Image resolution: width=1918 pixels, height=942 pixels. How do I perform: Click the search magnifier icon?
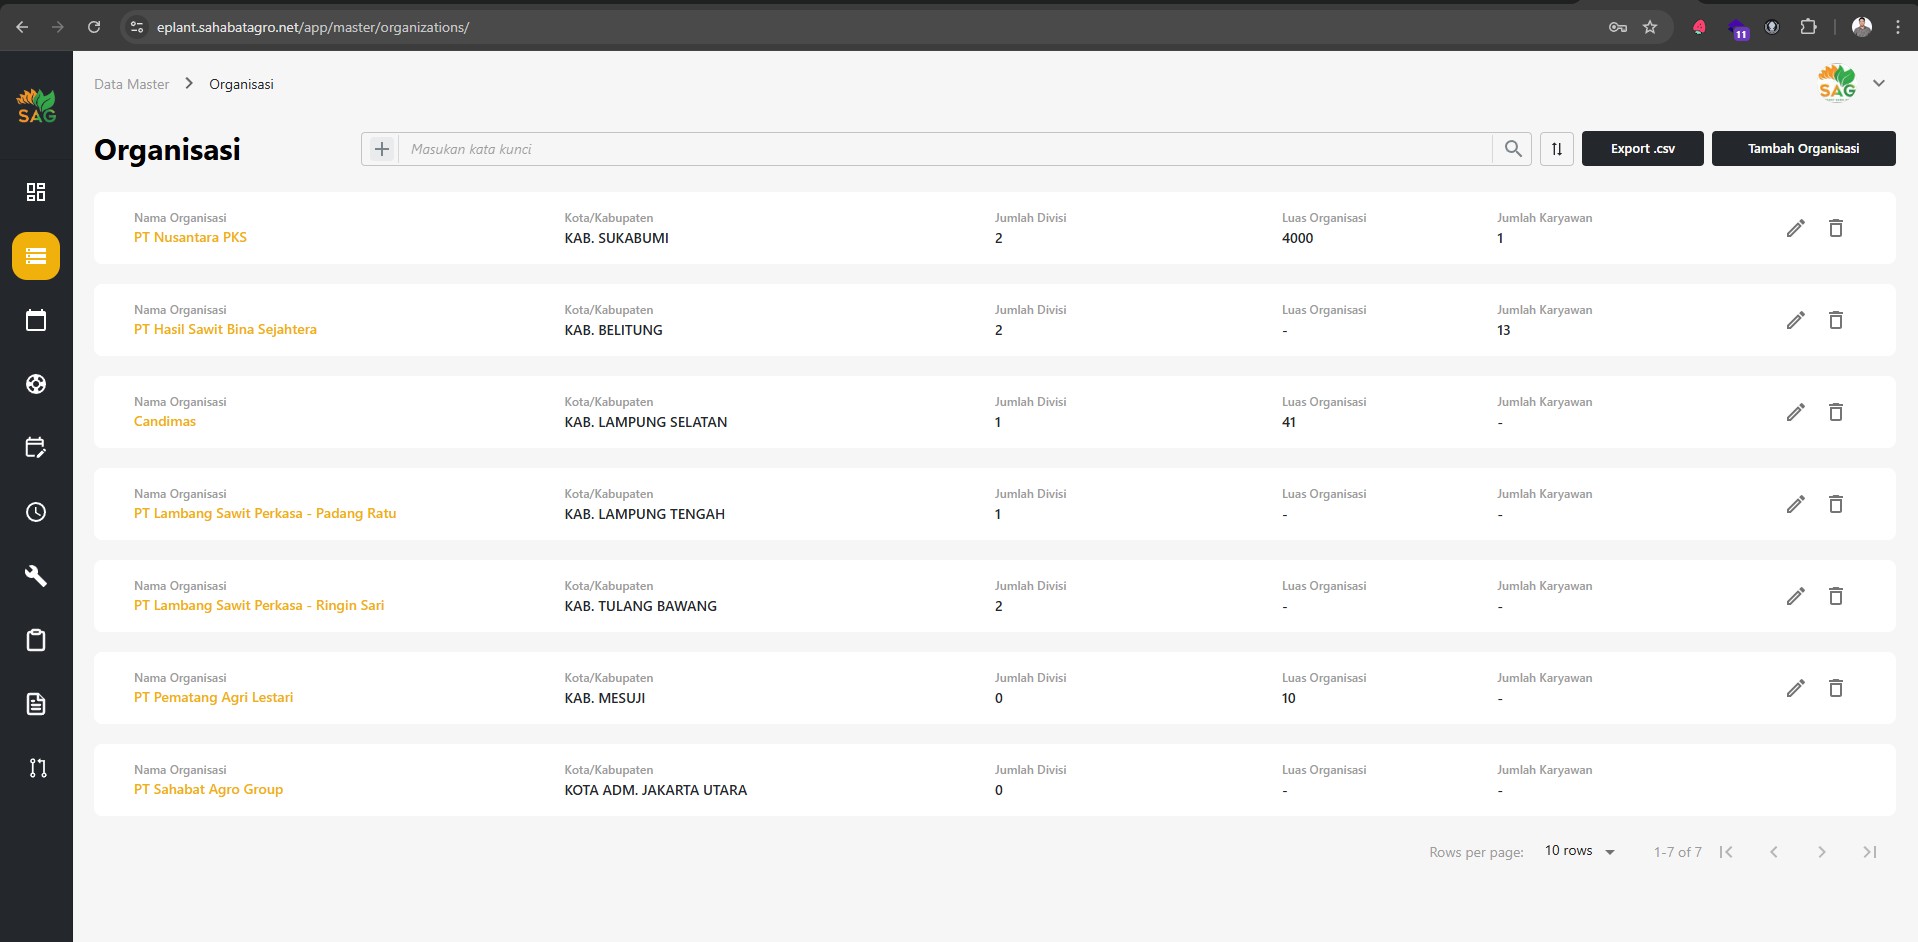pyautogui.click(x=1512, y=149)
